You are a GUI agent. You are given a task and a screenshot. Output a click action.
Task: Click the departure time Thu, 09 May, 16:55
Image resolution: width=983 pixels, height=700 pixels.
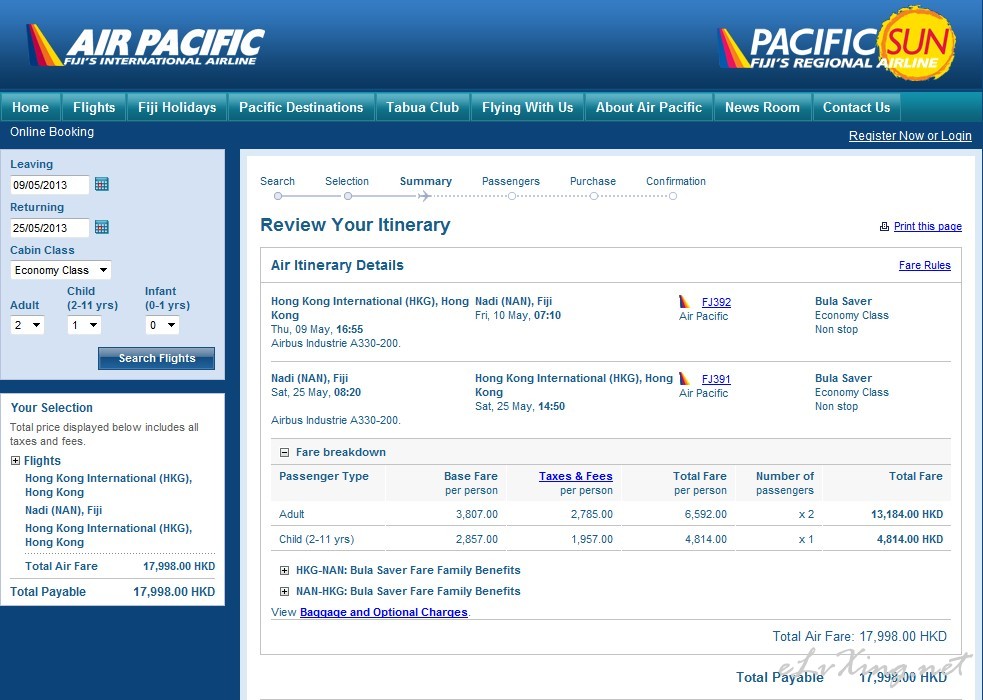[317, 329]
